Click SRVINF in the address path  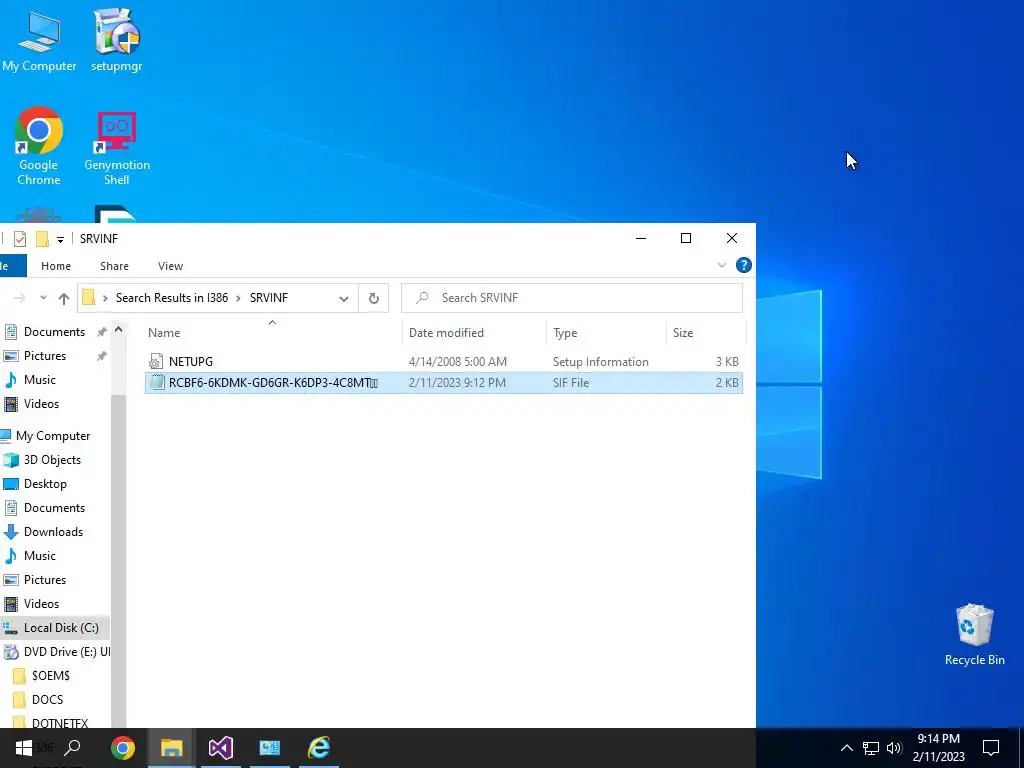pyautogui.click(x=268, y=298)
